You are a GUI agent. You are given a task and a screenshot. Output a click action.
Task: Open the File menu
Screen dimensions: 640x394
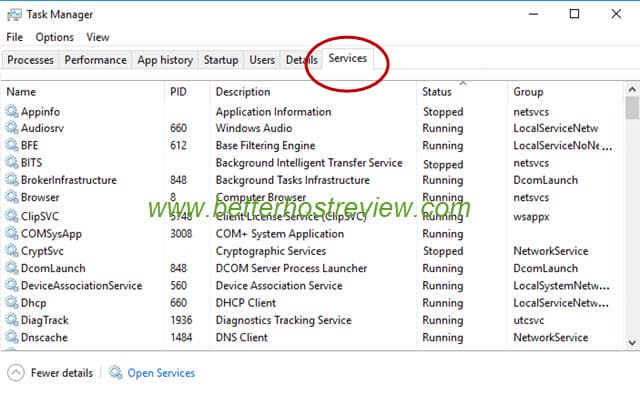coord(15,37)
